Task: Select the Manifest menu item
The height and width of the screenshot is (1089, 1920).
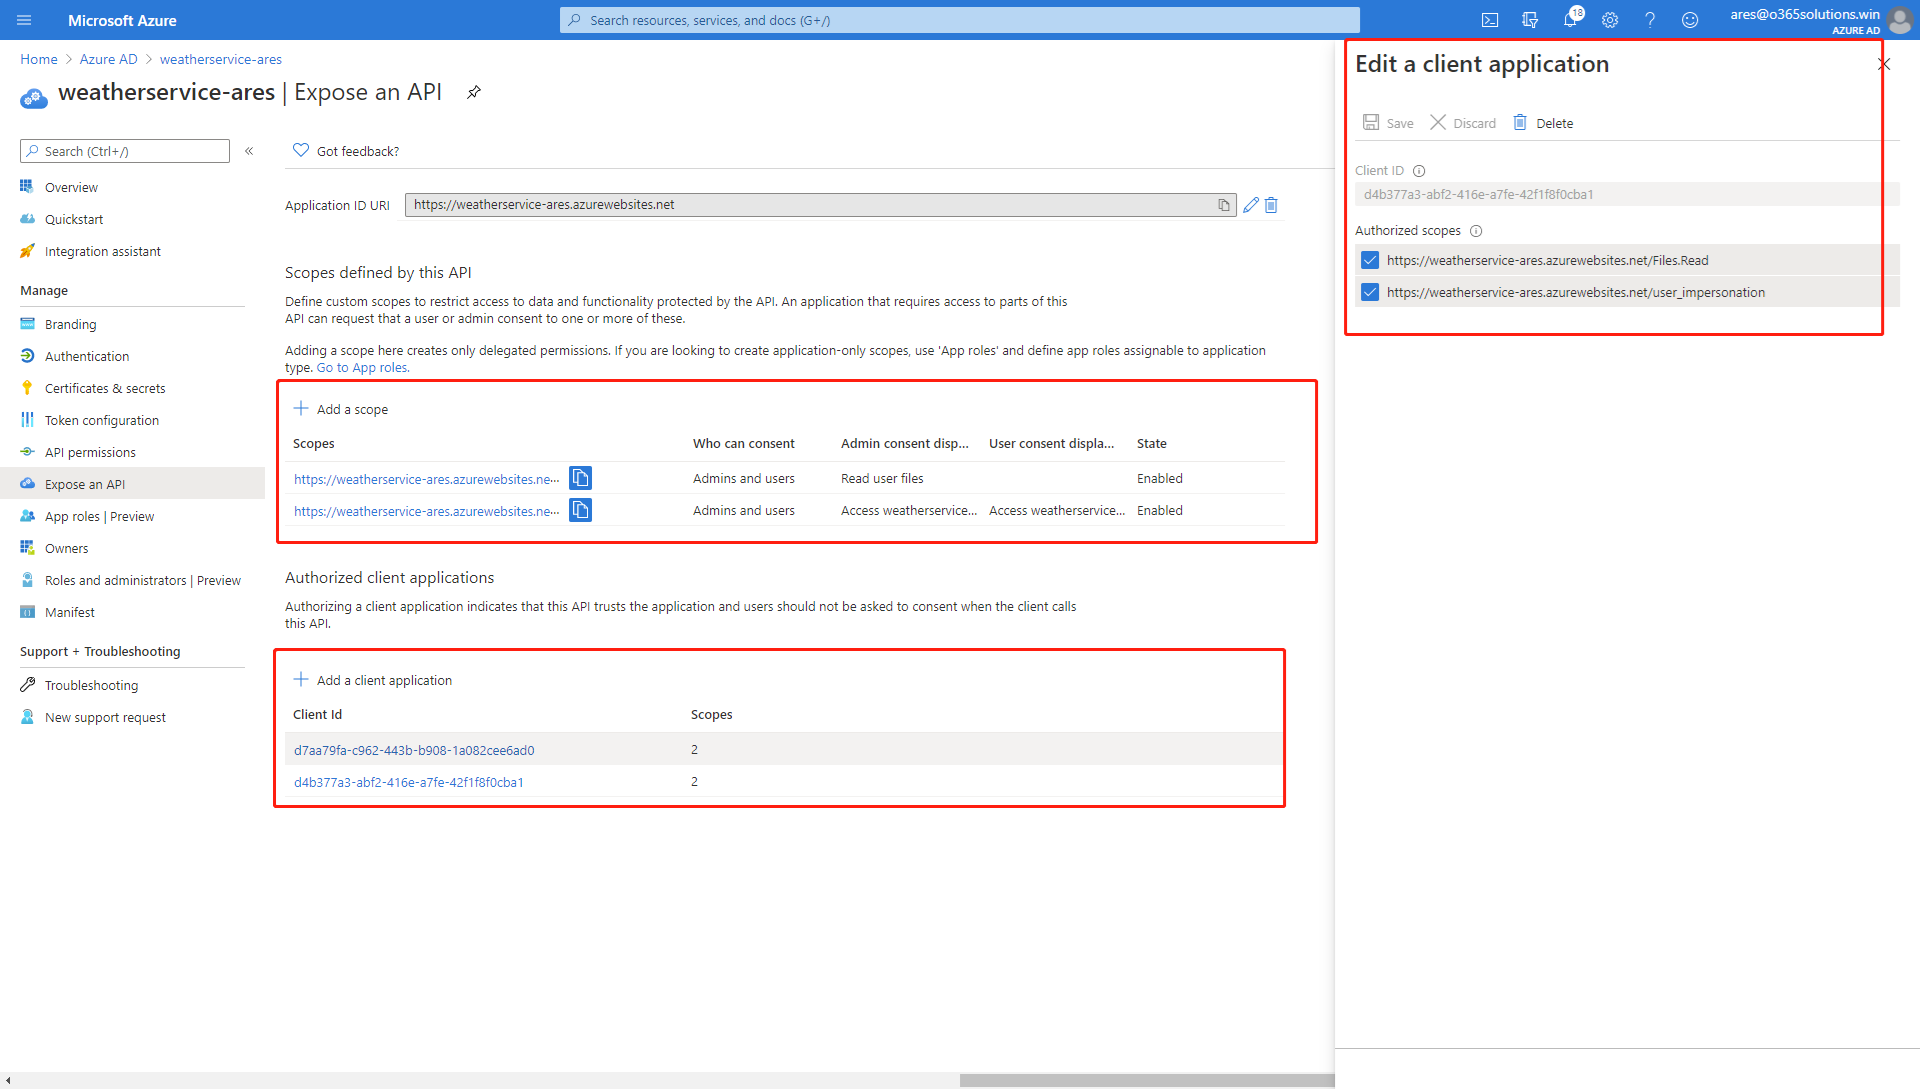Action: click(x=71, y=612)
